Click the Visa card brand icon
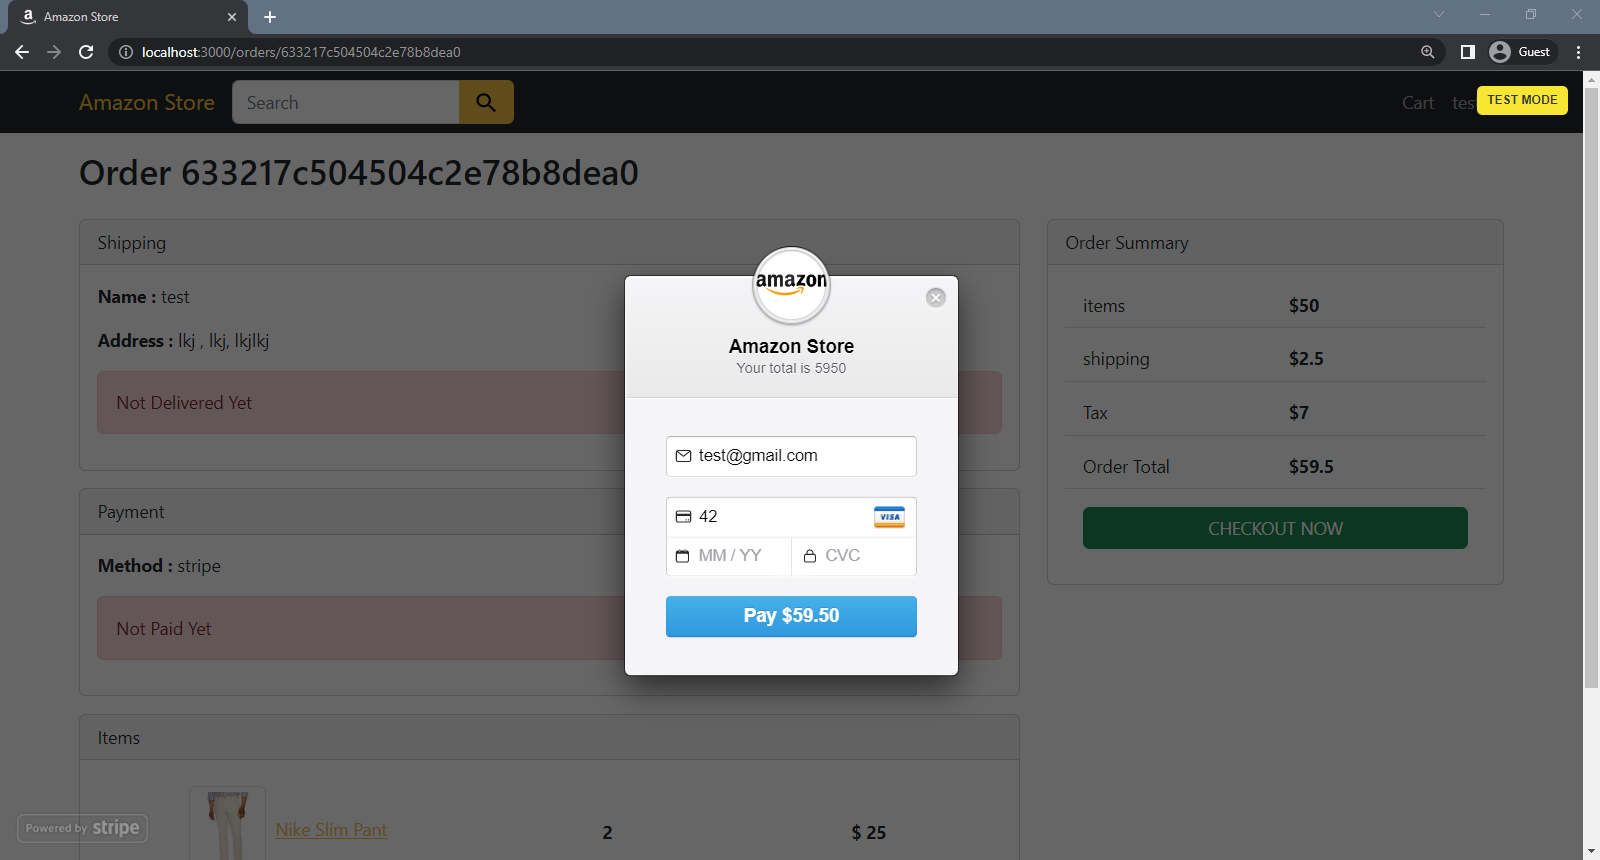The width and height of the screenshot is (1600, 860). click(x=889, y=517)
